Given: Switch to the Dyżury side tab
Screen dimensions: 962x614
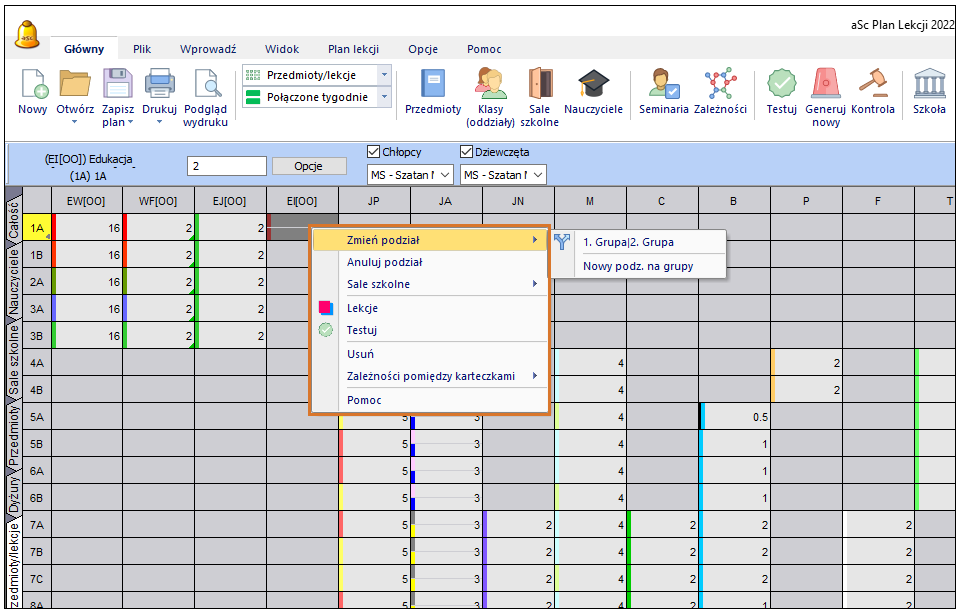Looking at the screenshot, I should coord(13,494).
